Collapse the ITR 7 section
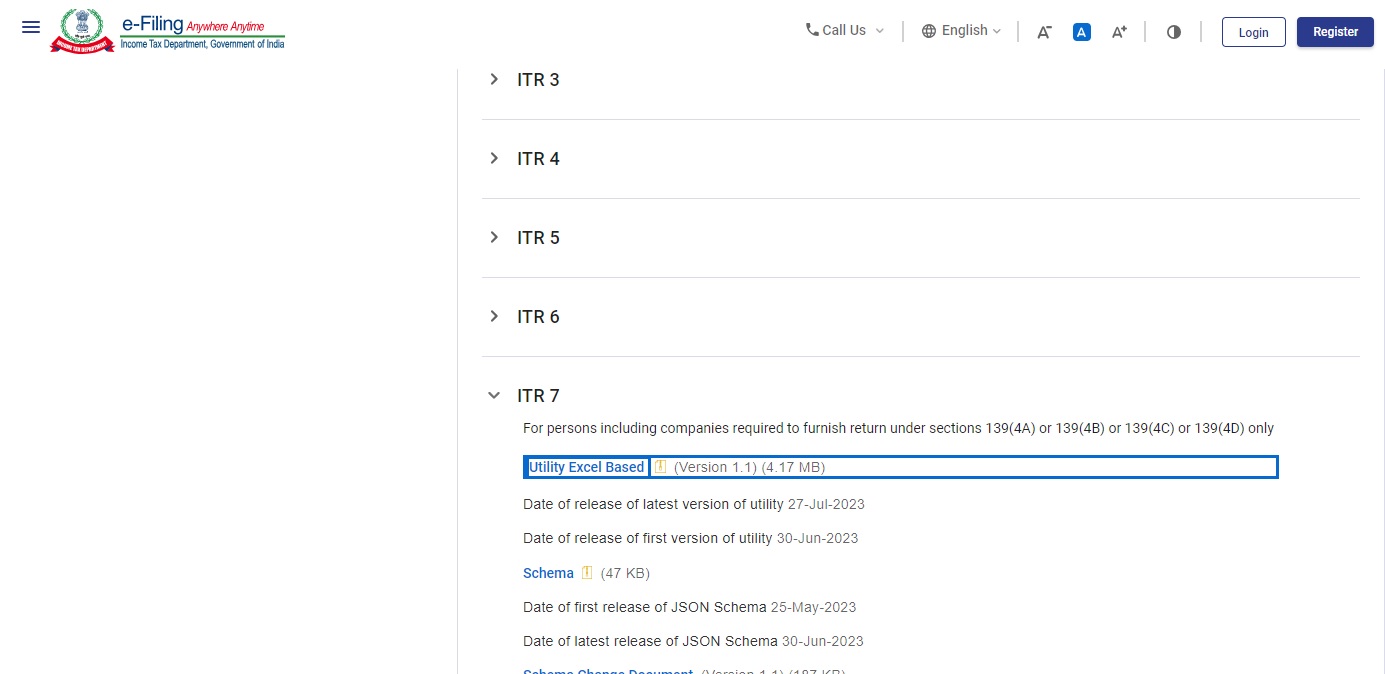Image resolution: width=1385 pixels, height=674 pixels. pyautogui.click(x=493, y=395)
